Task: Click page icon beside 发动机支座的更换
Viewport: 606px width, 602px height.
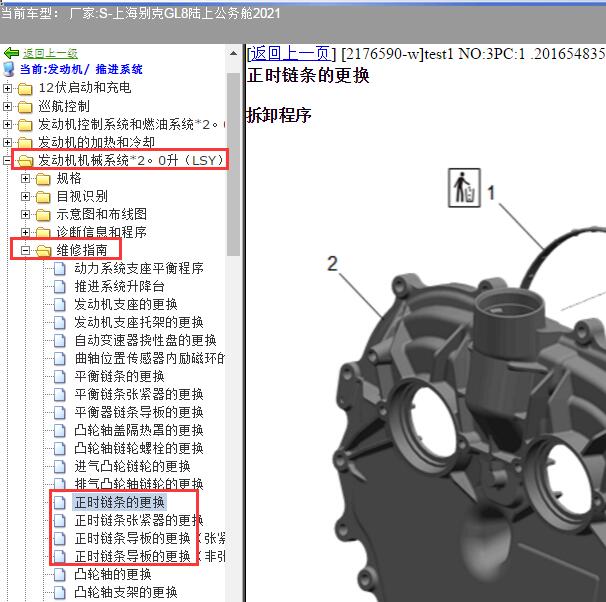Action: (60, 305)
